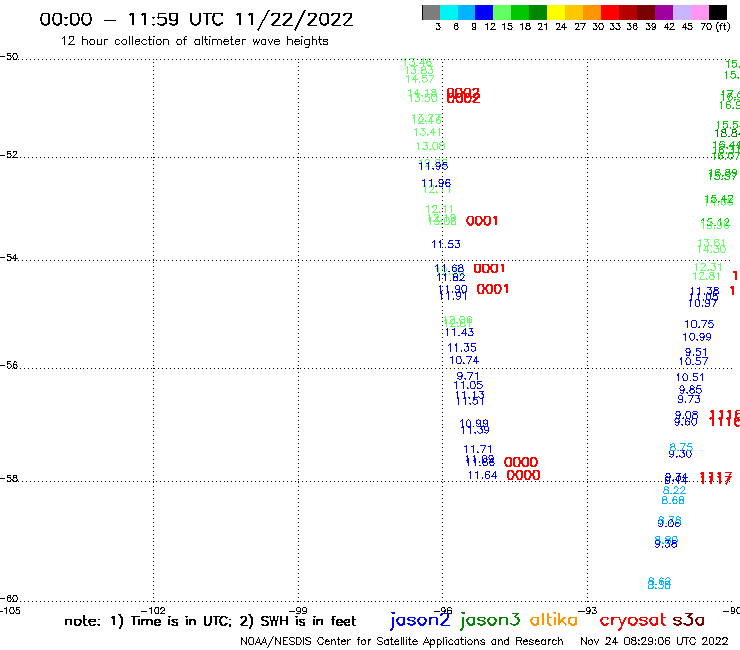Image resolution: width=740 pixels, height=650 pixels.
Task: Click the wave height value '10.51'
Action: point(690,377)
